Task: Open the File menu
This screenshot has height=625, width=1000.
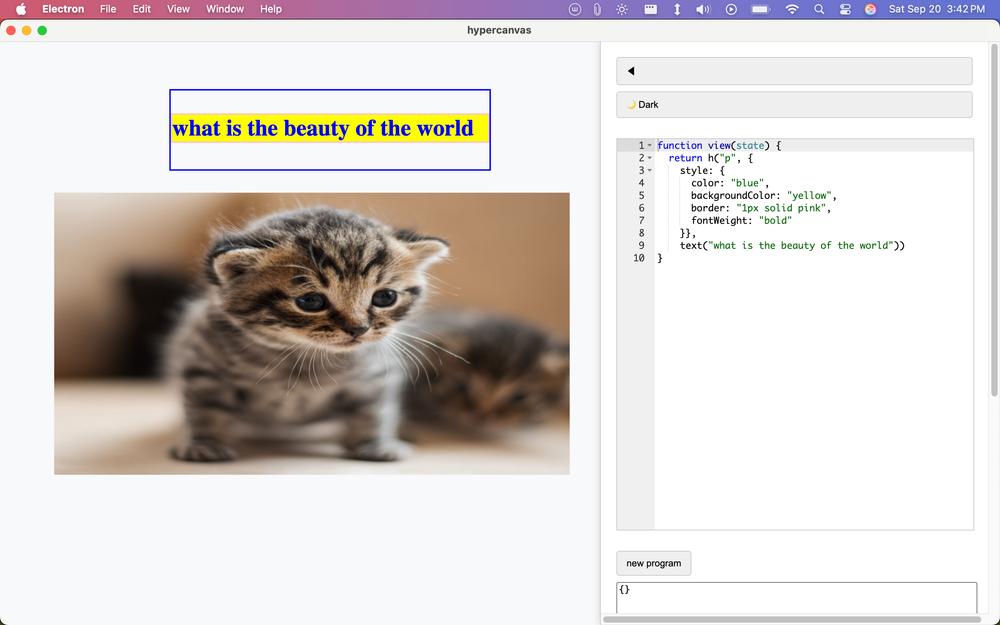Action: point(108,9)
